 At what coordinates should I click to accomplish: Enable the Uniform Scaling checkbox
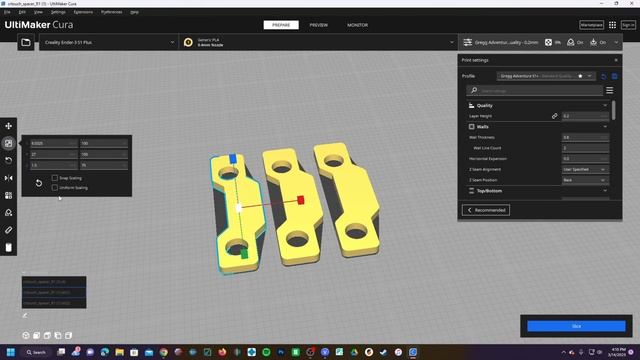55,188
